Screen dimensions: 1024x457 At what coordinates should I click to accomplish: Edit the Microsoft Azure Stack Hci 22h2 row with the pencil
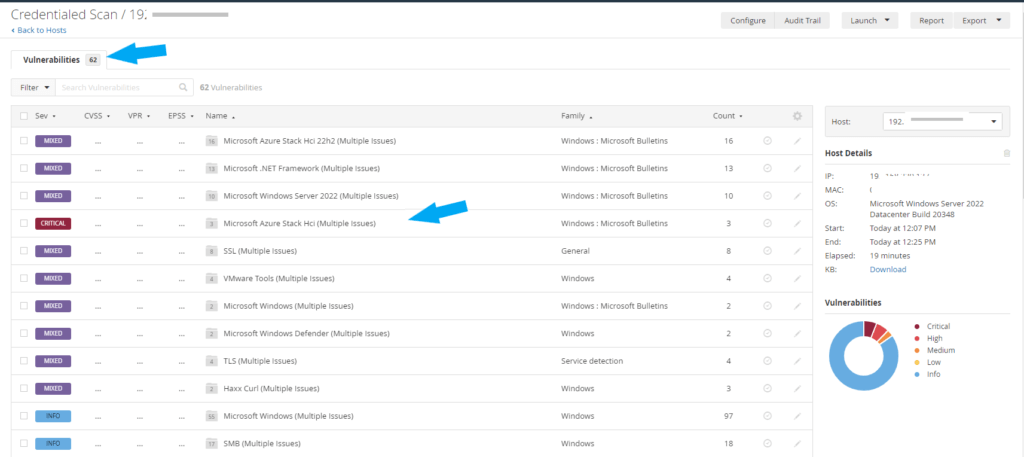pyautogui.click(x=797, y=141)
